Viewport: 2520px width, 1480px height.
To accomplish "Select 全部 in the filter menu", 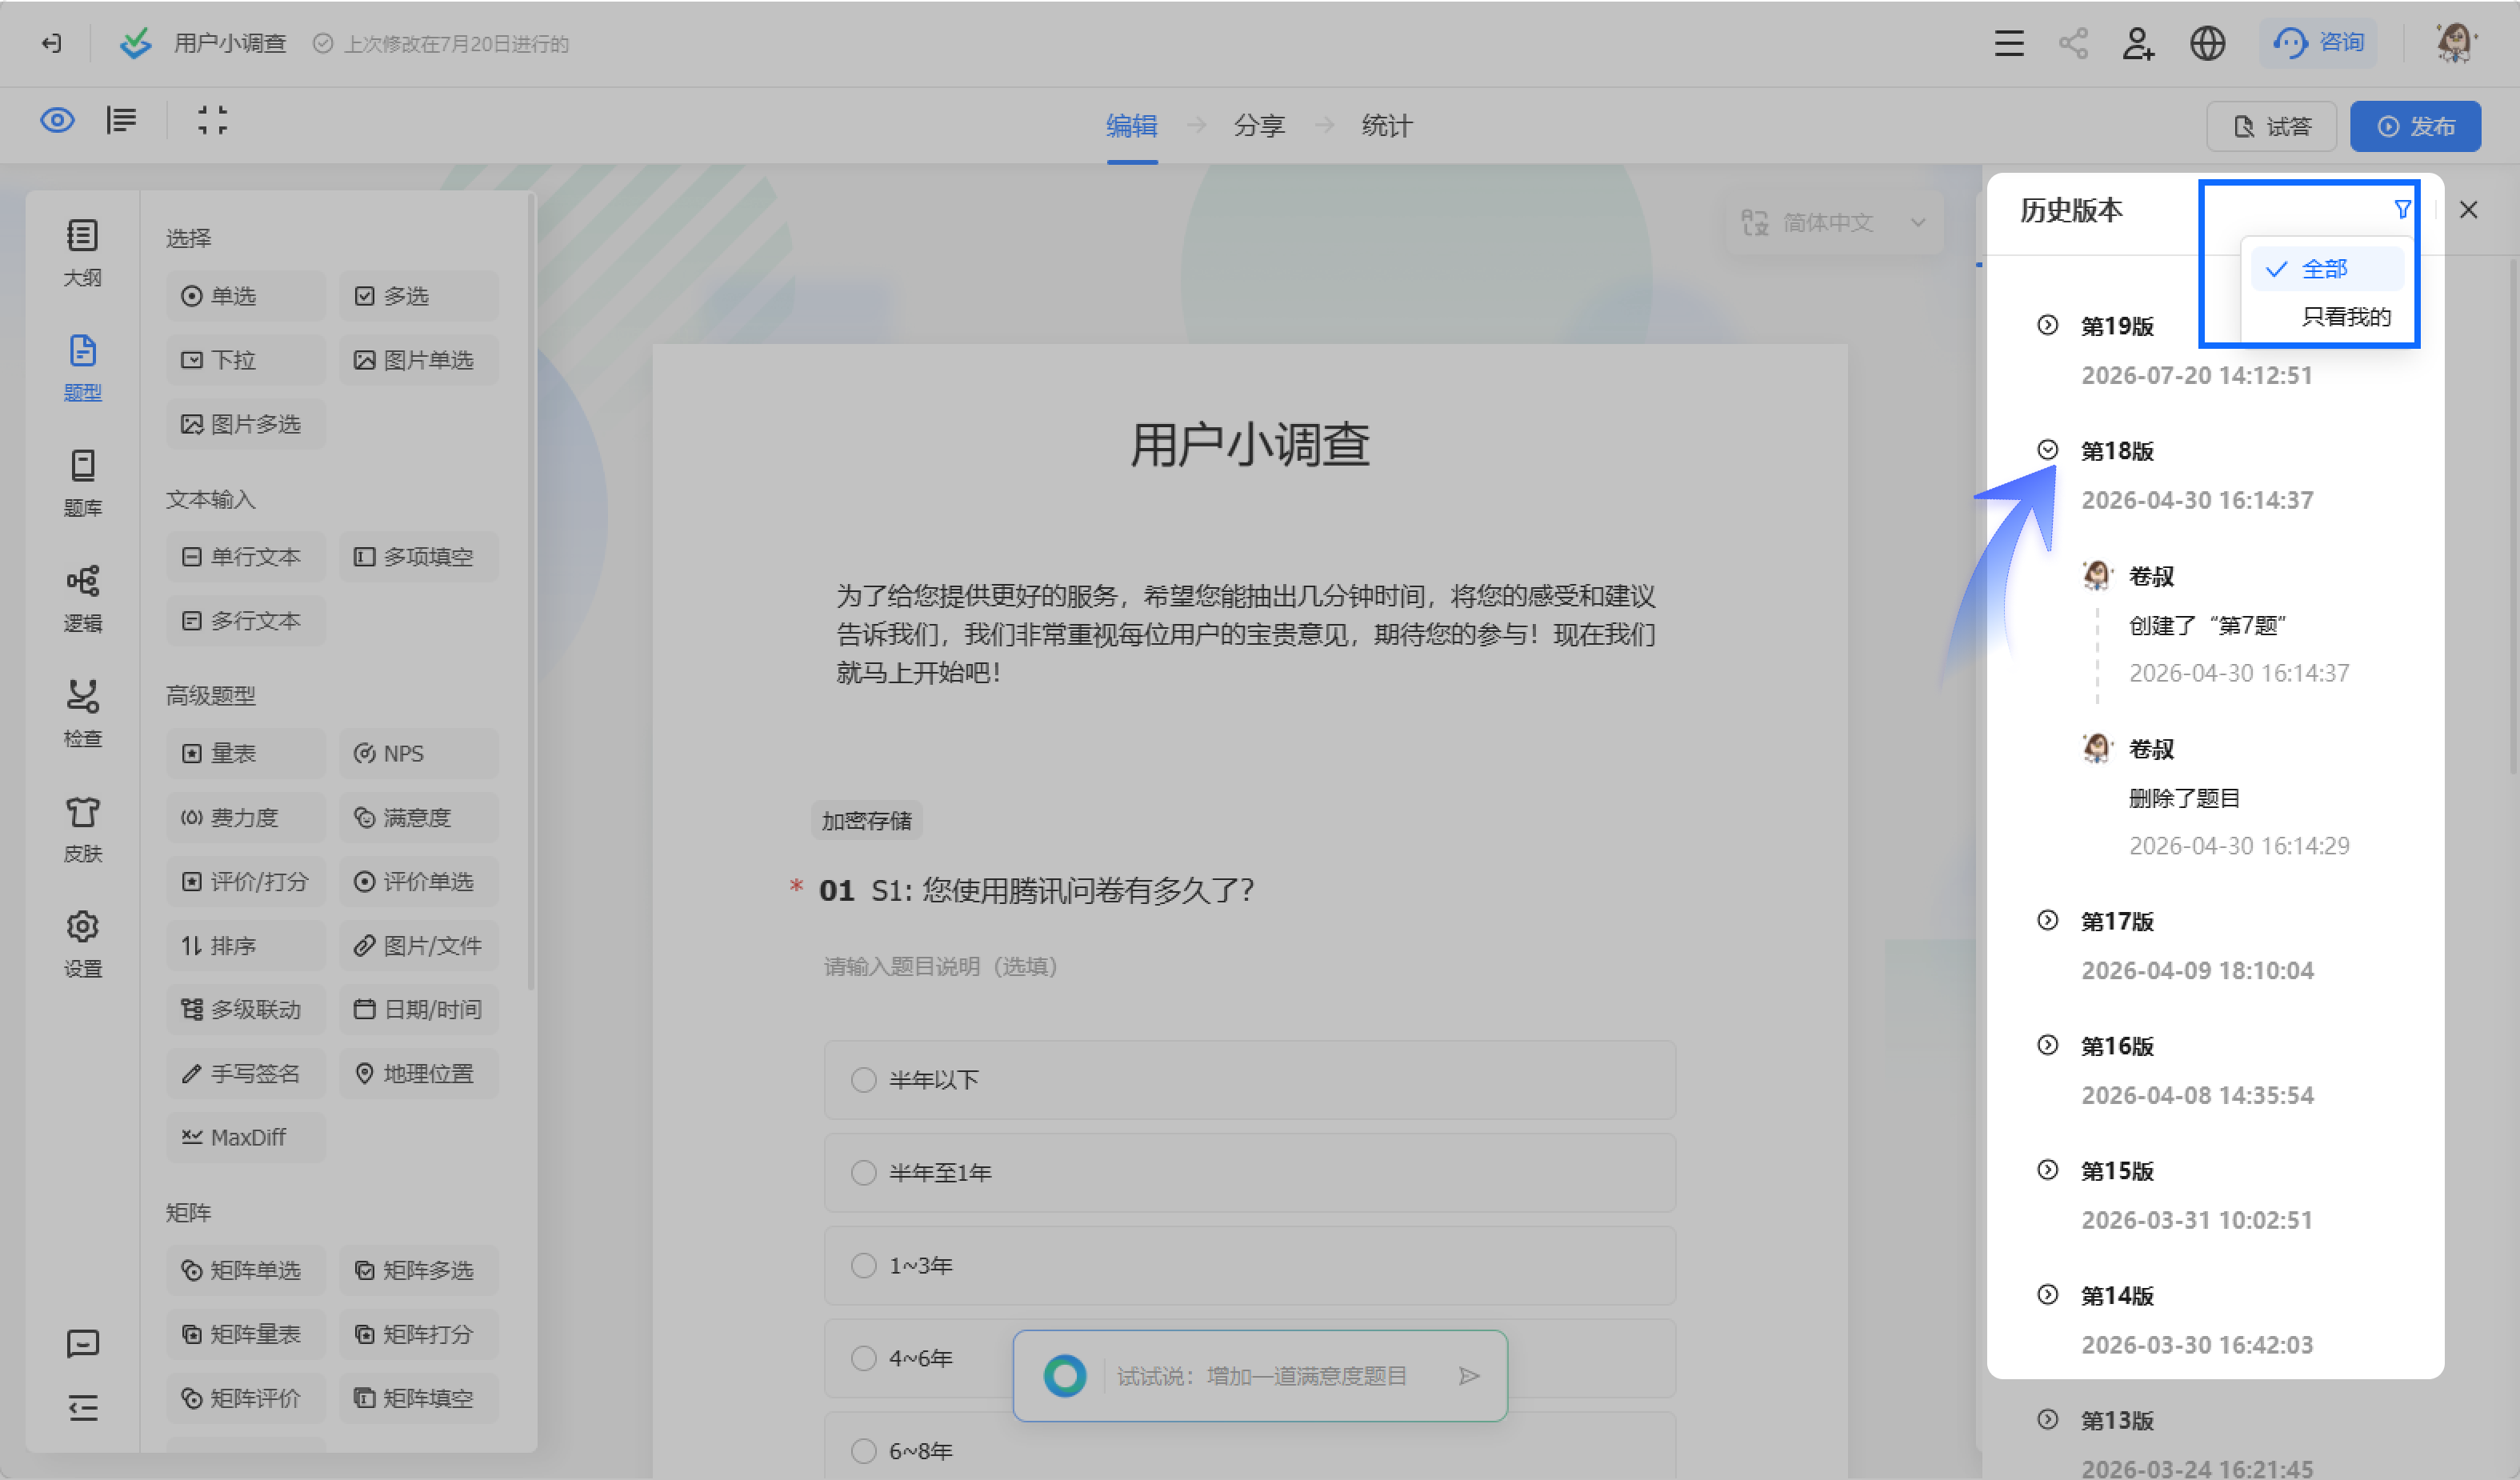I will coord(2327,269).
